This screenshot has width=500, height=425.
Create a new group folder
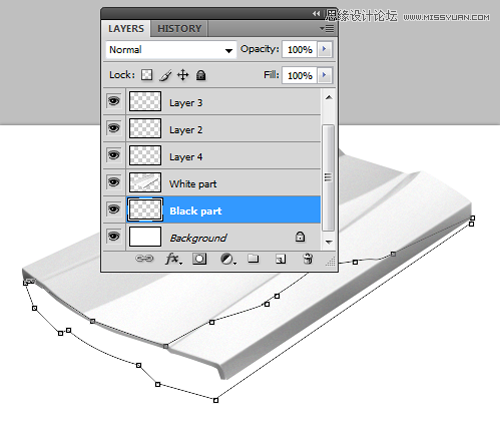253,259
